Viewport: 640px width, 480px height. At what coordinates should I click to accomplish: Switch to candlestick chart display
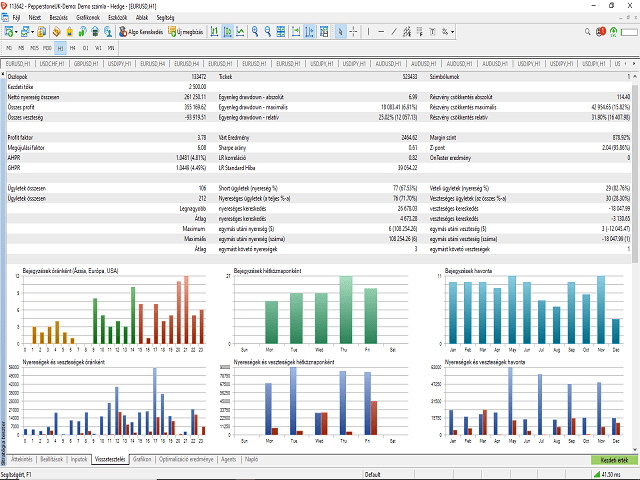coord(227,32)
